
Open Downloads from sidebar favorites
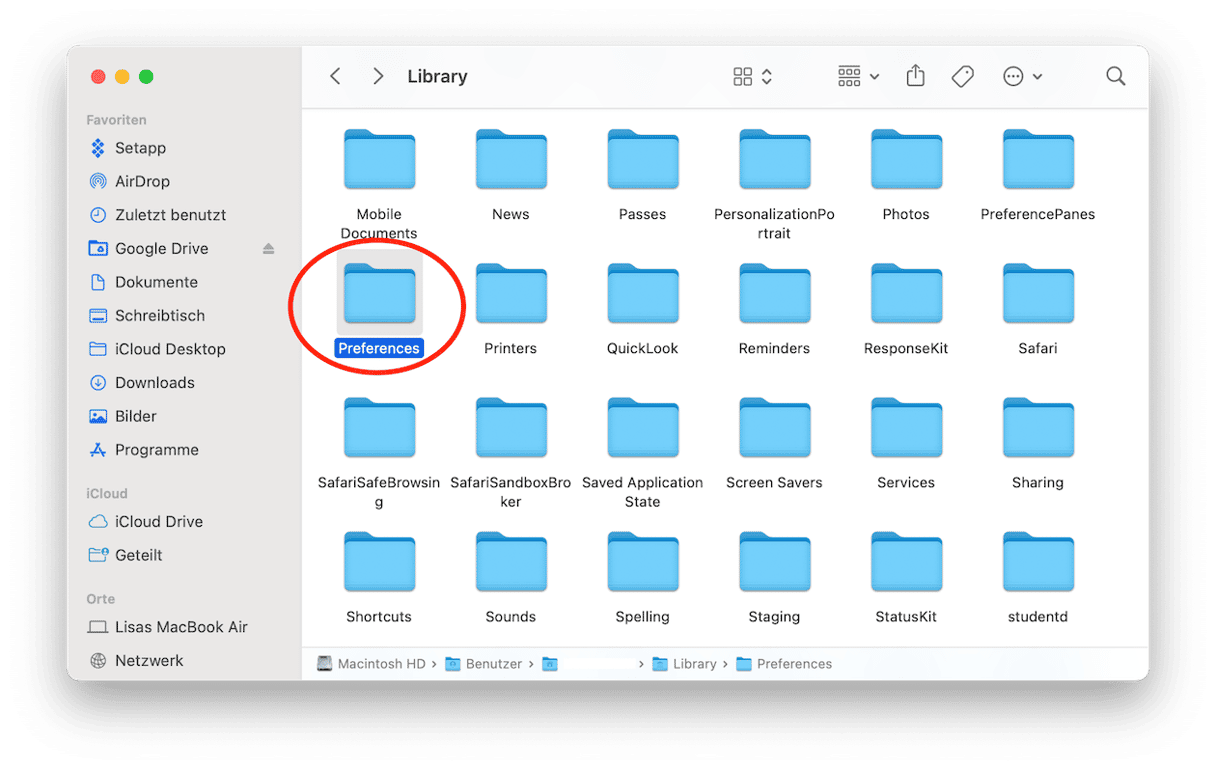coord(154,382)
